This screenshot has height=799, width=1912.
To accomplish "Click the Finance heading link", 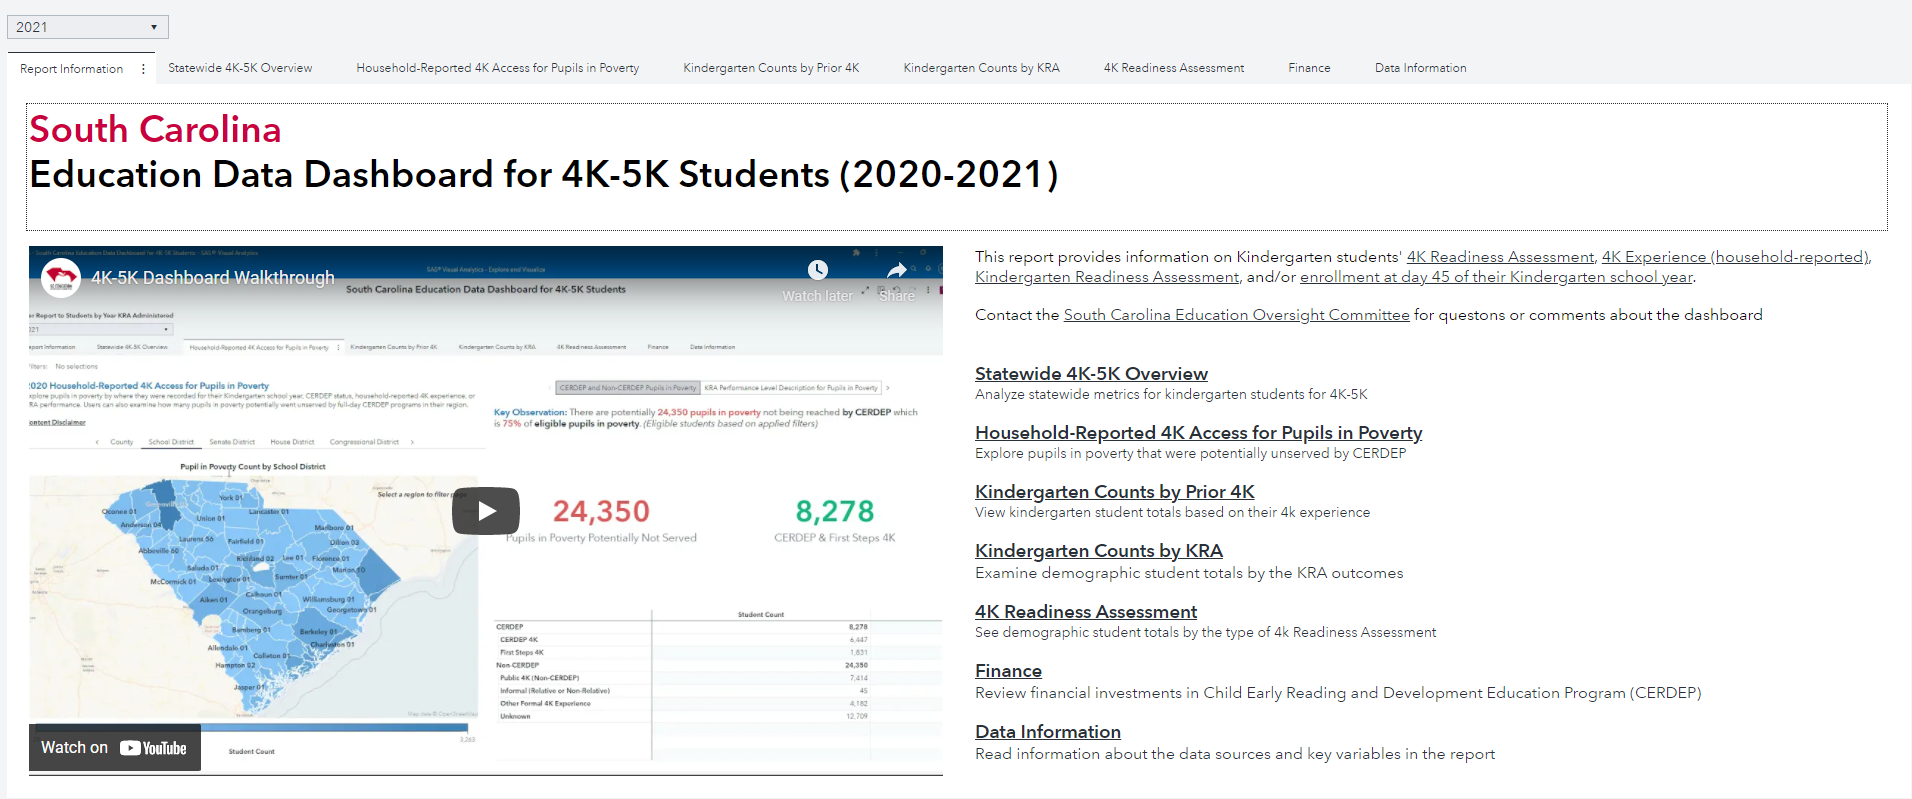I will tap(1008, 671).
